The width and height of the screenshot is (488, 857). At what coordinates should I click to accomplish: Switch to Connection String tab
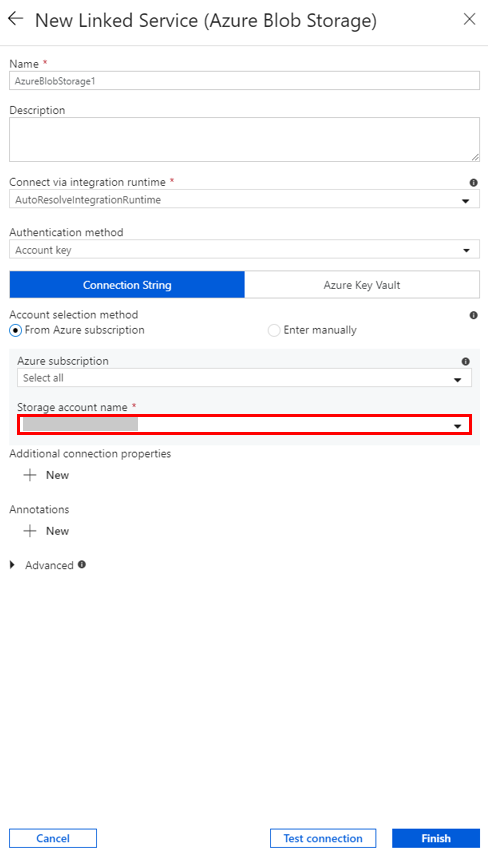pos(127,285)
